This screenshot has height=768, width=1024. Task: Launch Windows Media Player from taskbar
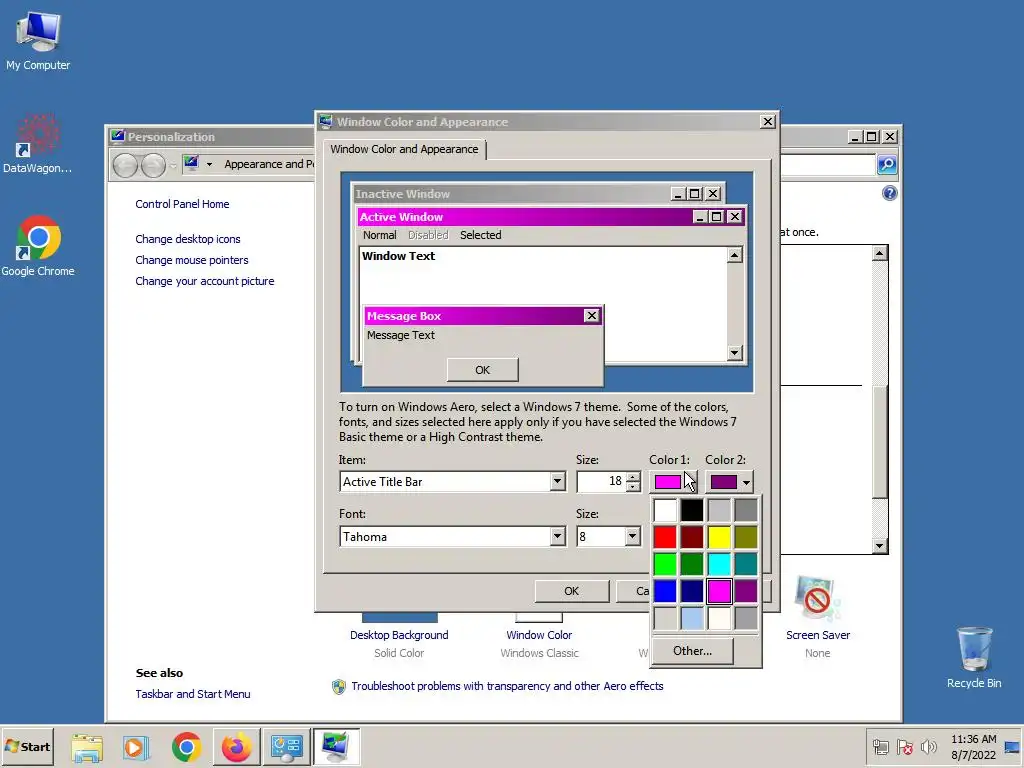coord(136,747)
